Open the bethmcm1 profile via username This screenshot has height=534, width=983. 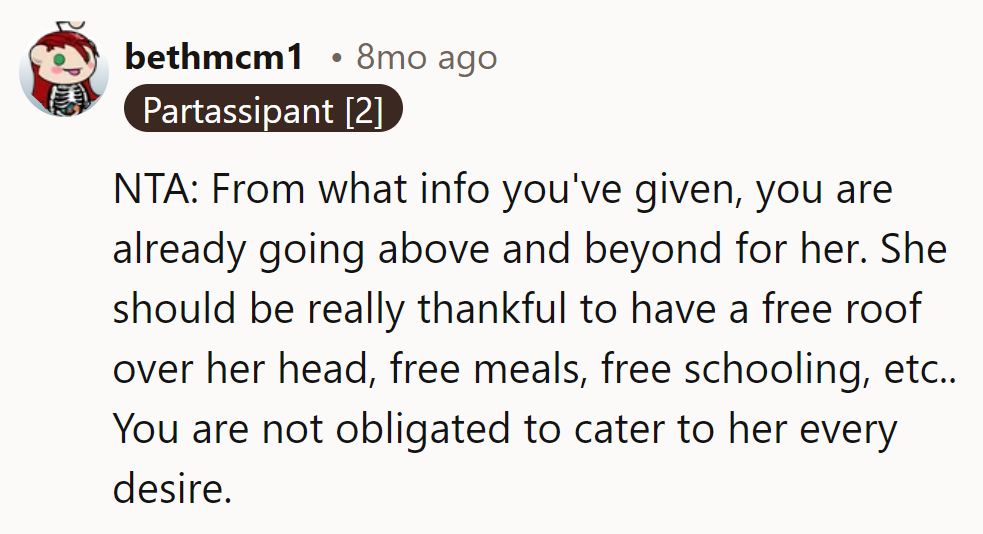point(213,57)
